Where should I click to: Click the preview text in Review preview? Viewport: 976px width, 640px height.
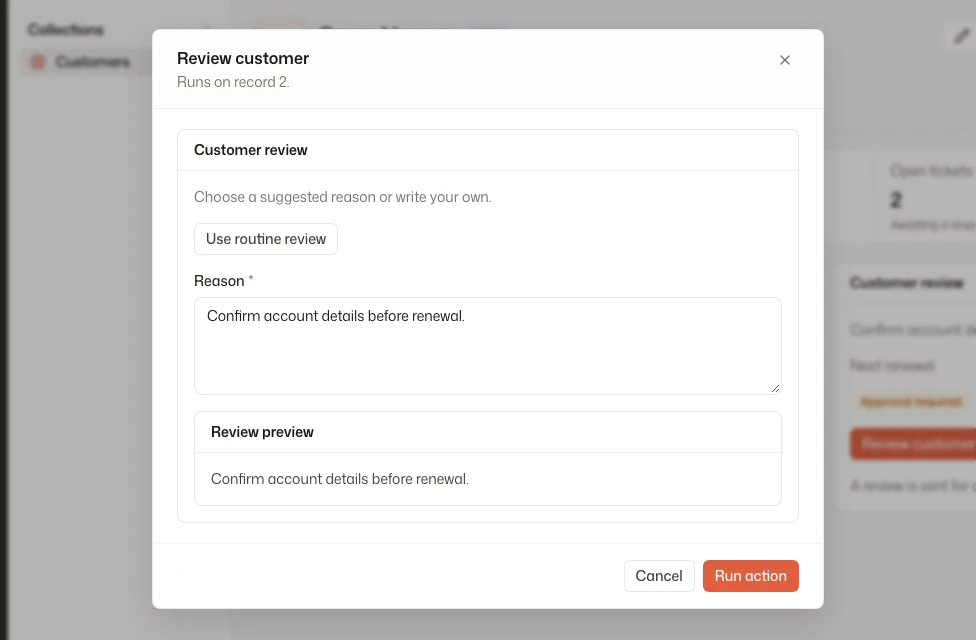pyautogui.click(x=340, y=479)
